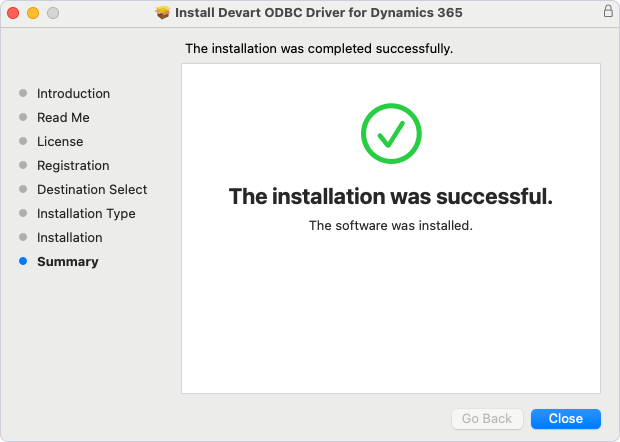The width and height of the screenshot is (620, 442).
Task: Select the Destination Select step
Action: pos(92,189)
